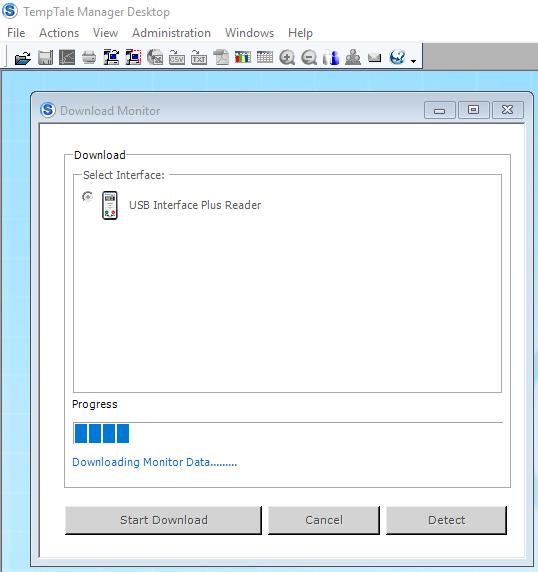Click the blue person info icon
This screenshot has width=538, height=572.
click(331, 58)
